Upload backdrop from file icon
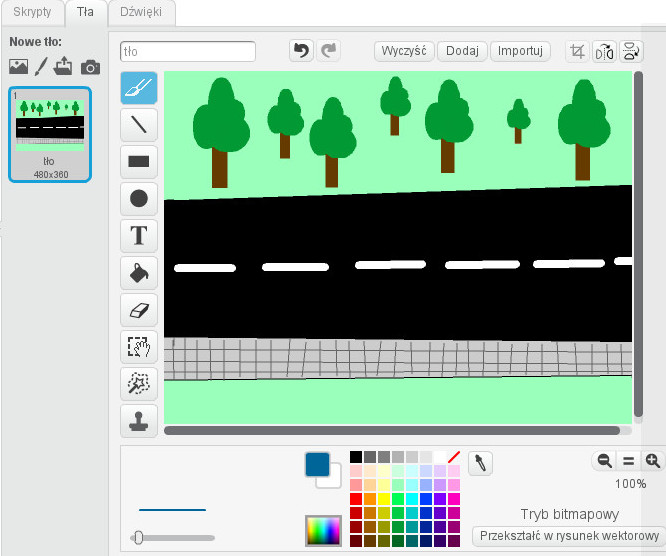Image resolution: width=666 pixels, height=556 pixels. [63, 66]
